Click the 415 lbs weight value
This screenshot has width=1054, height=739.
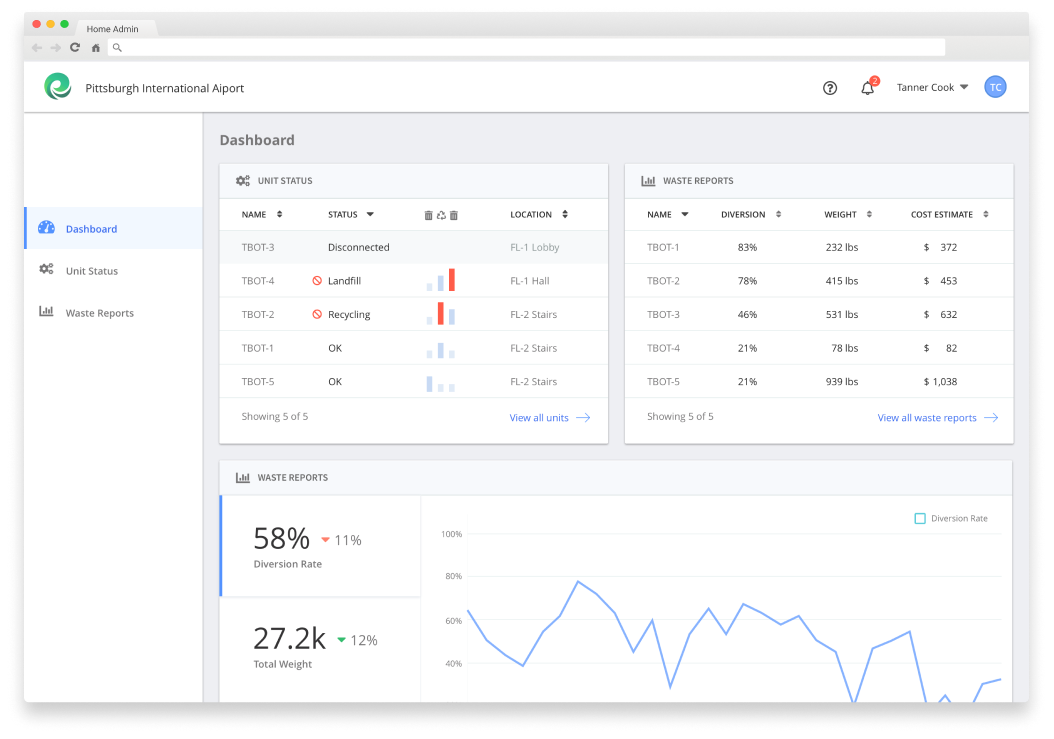point(842,280)
